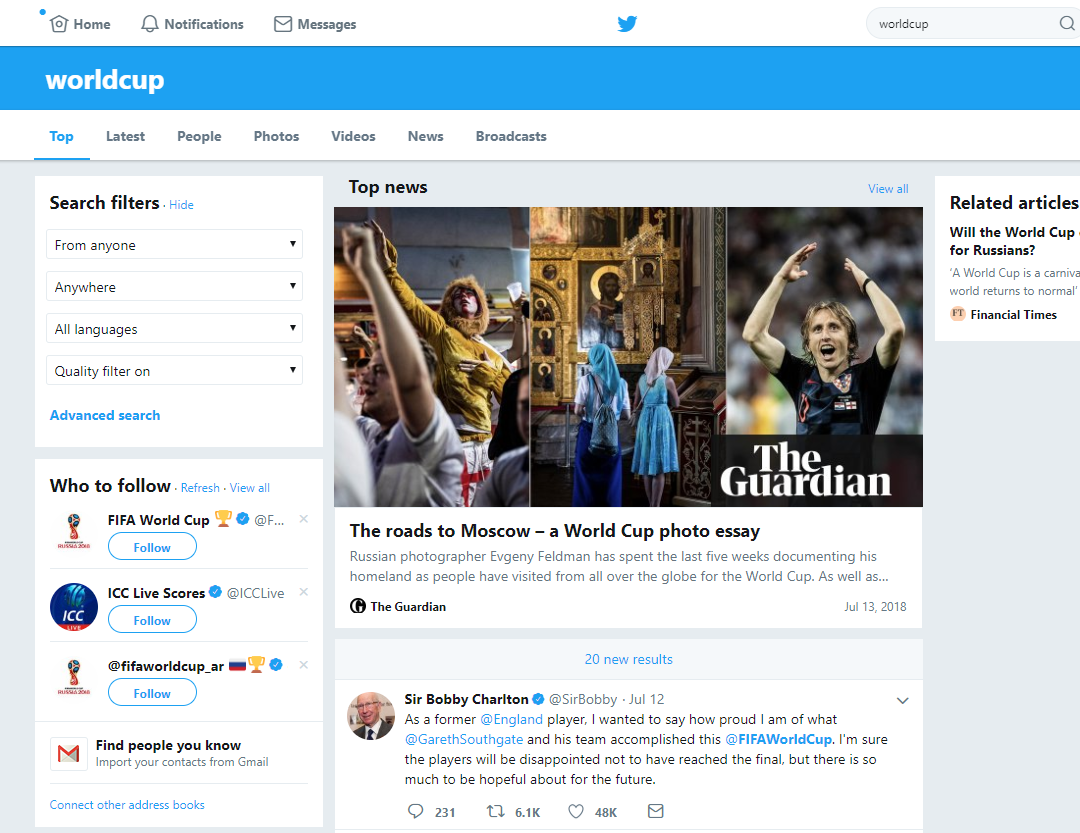Click View all in Top news
Viewport: 1080px width, 833px height.
click(888, 189)
